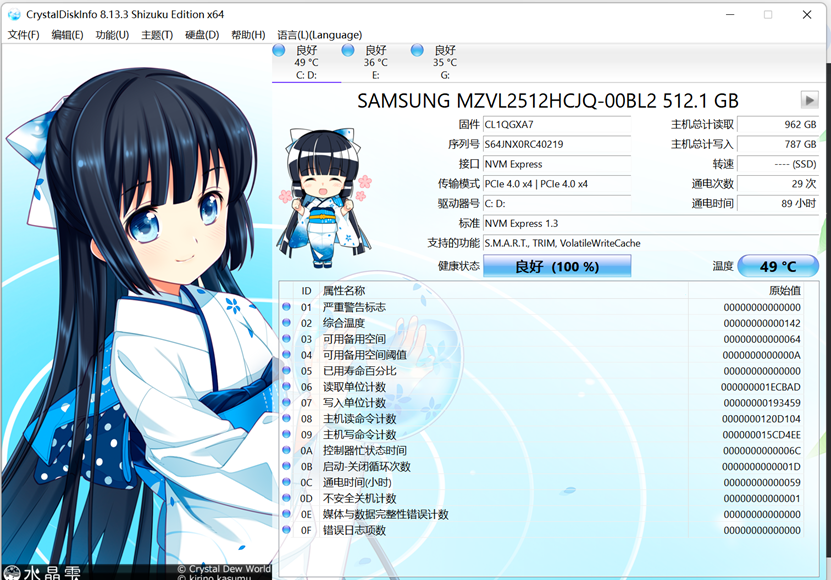Click the status dot of row 0A 控制器忙状态时间
This screenshot has width=831, height=580.
(287, 450)
